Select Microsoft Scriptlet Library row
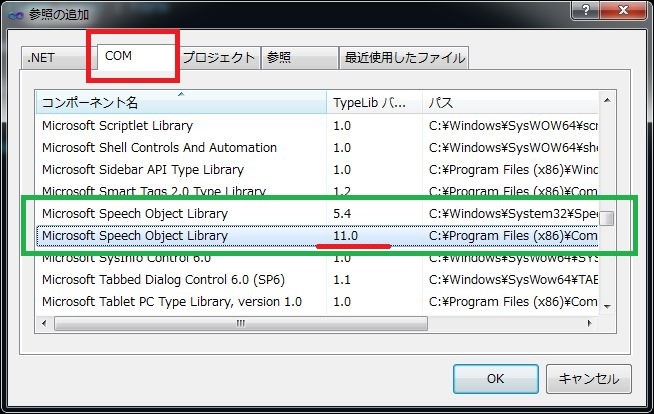 coord(317,125)
